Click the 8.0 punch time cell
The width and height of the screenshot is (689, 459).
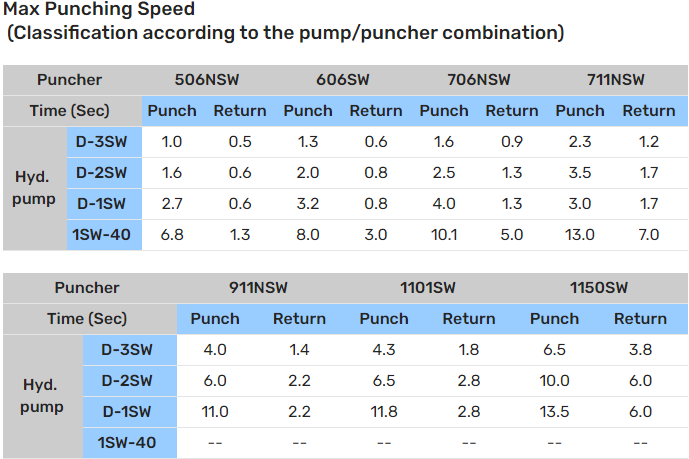[307, 235]
